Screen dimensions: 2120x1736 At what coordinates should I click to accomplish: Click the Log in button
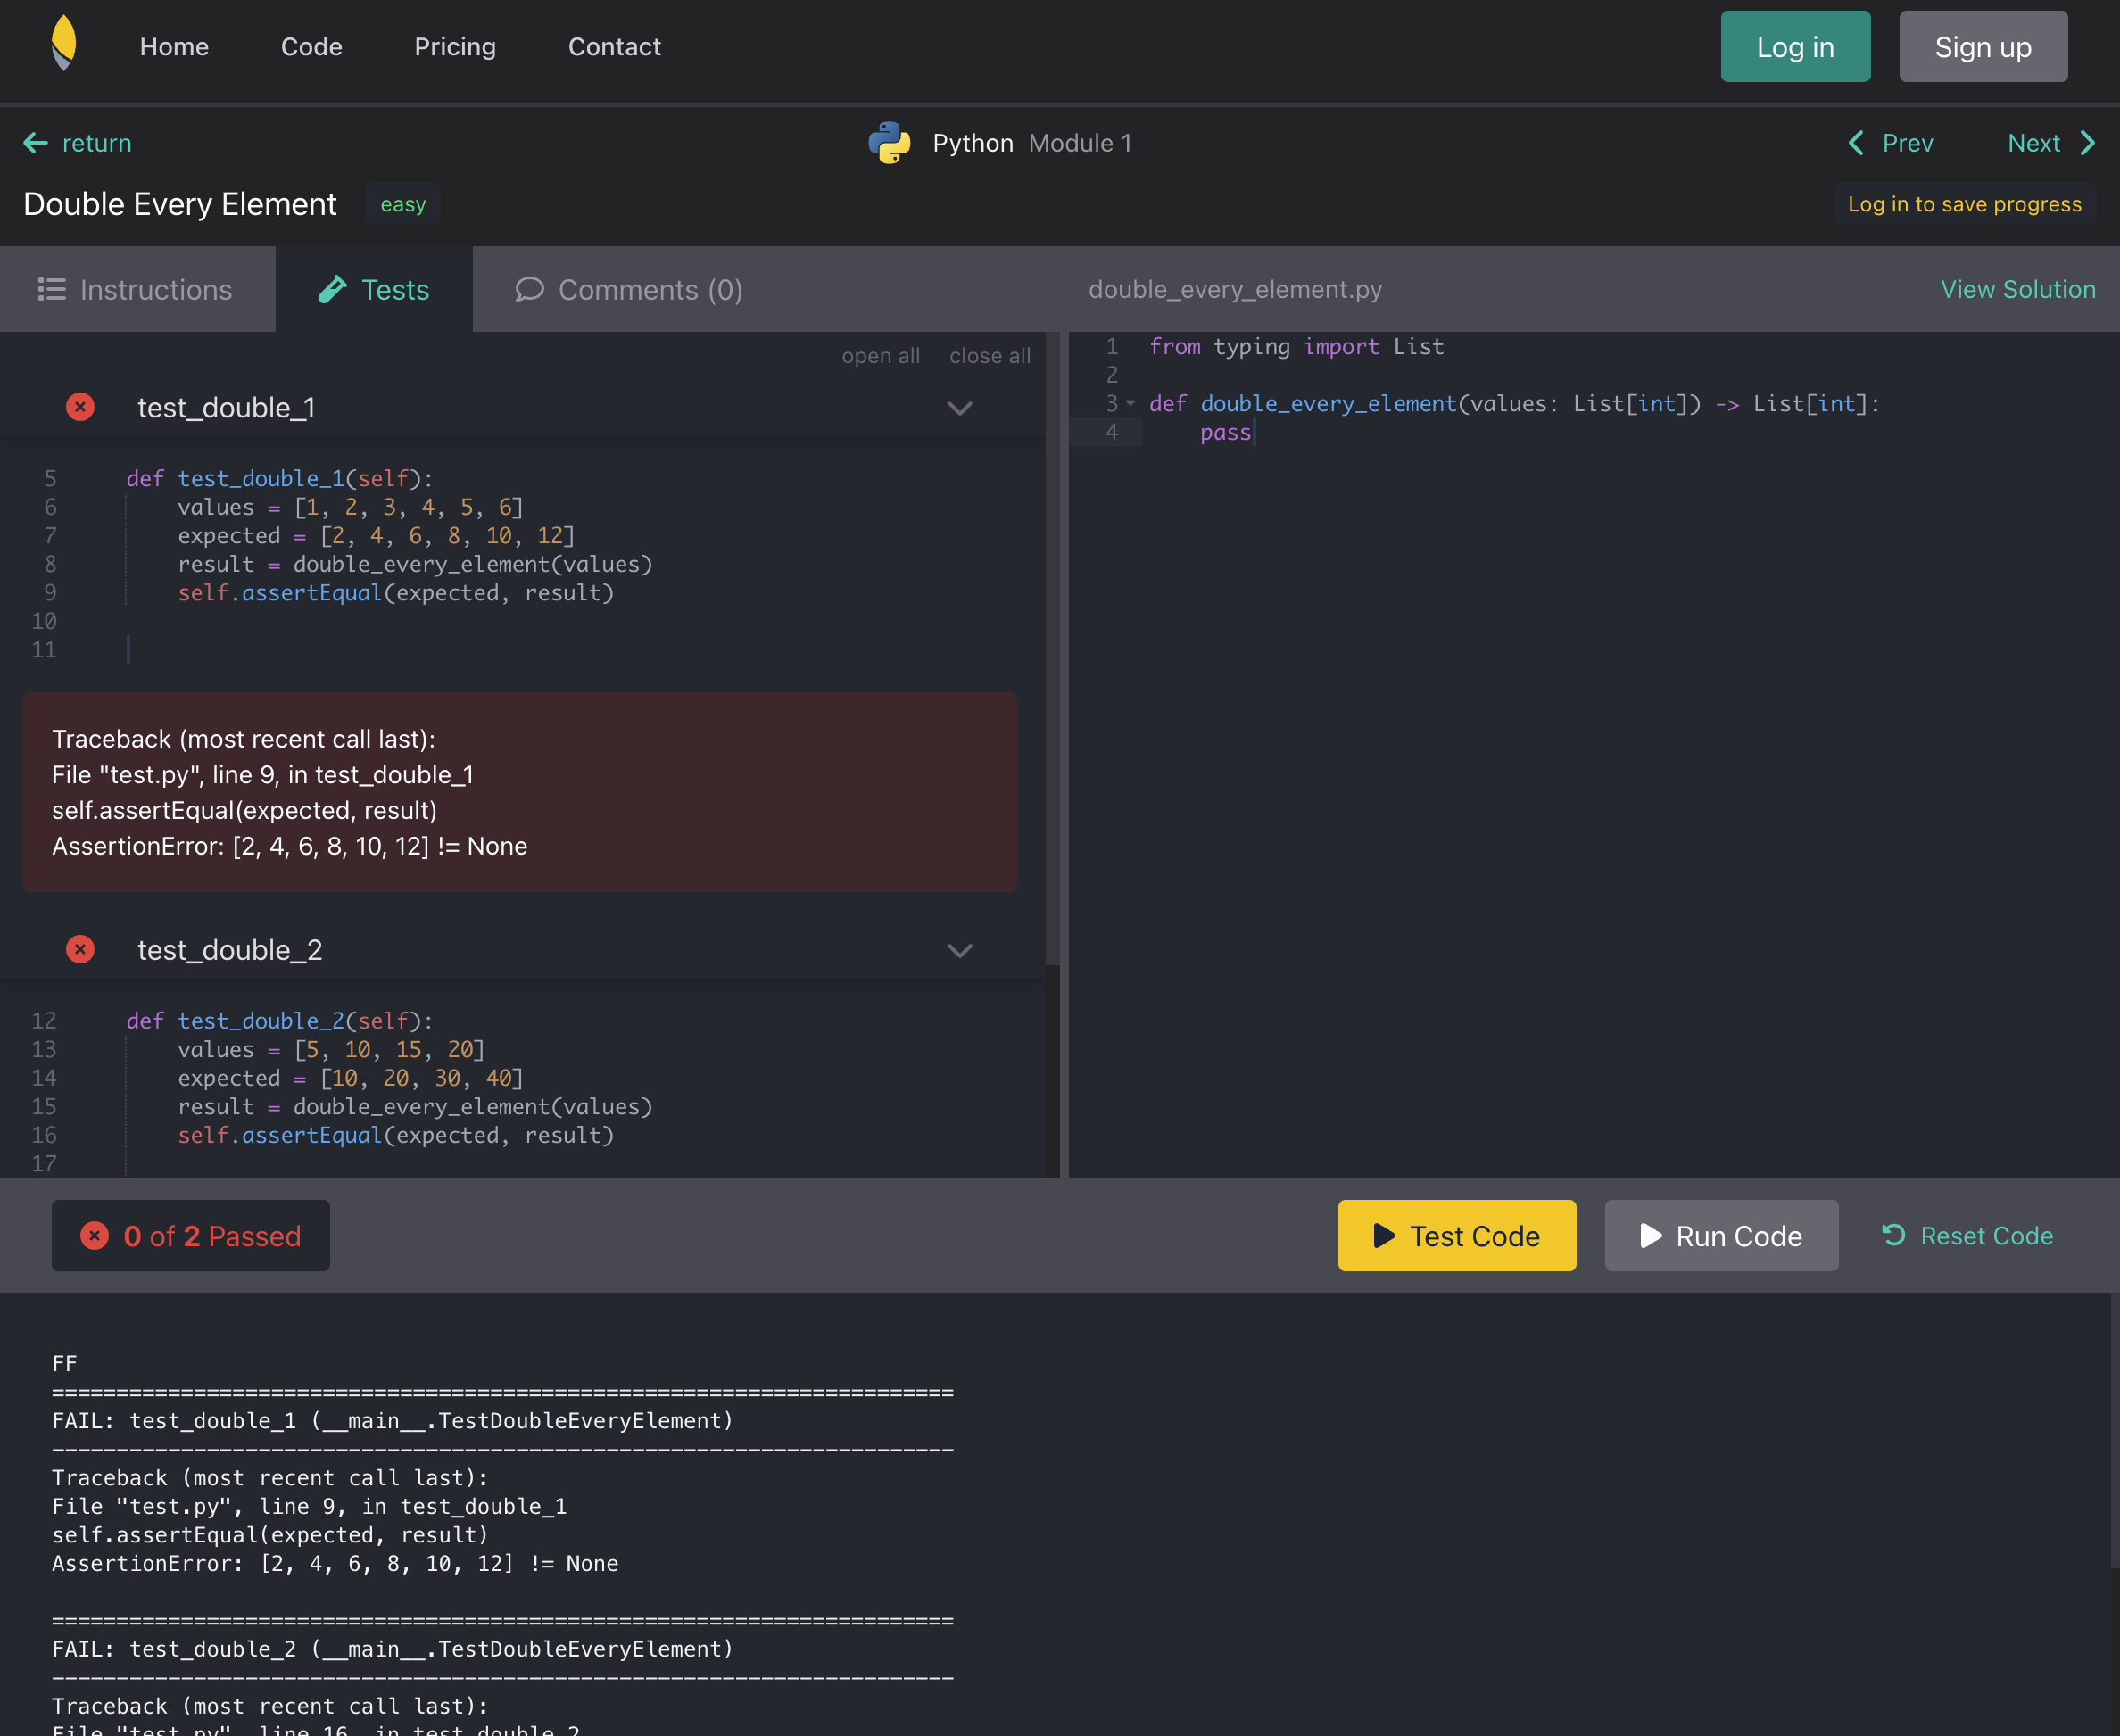(1795, 47)
